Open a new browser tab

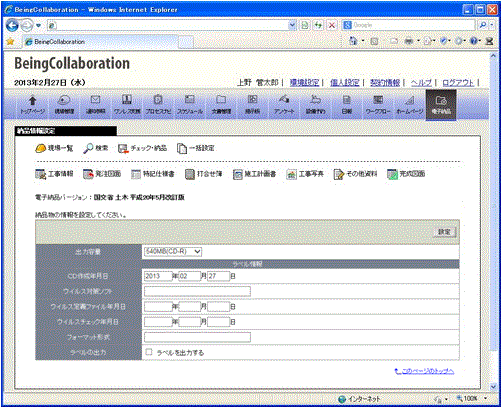tap(185, 42)
